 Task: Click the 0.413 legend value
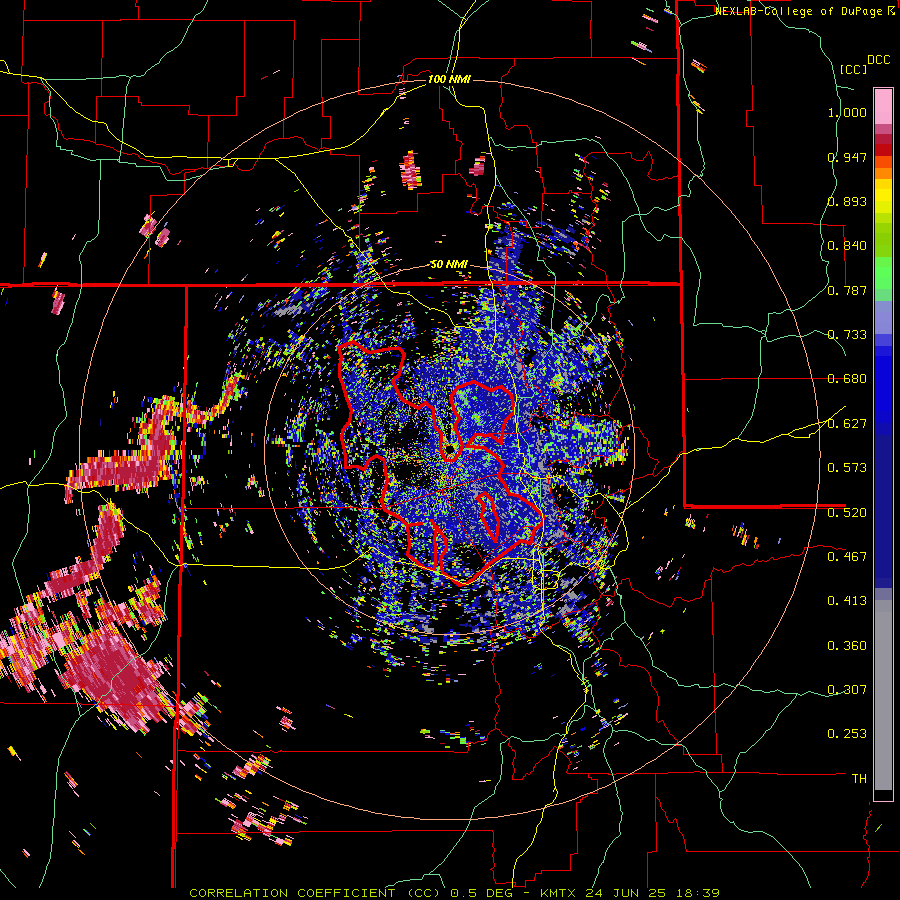coord(847,601)
